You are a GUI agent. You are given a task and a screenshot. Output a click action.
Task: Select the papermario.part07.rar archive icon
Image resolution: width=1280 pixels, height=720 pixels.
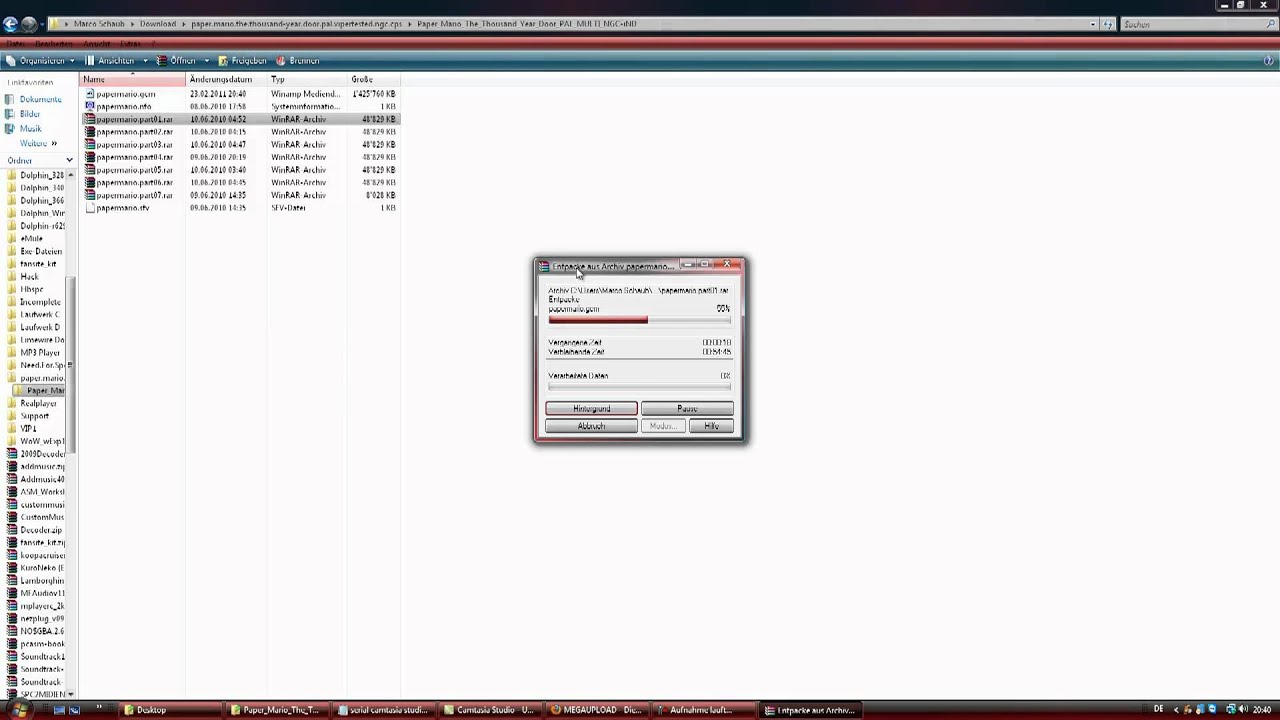tap(90, 195)
